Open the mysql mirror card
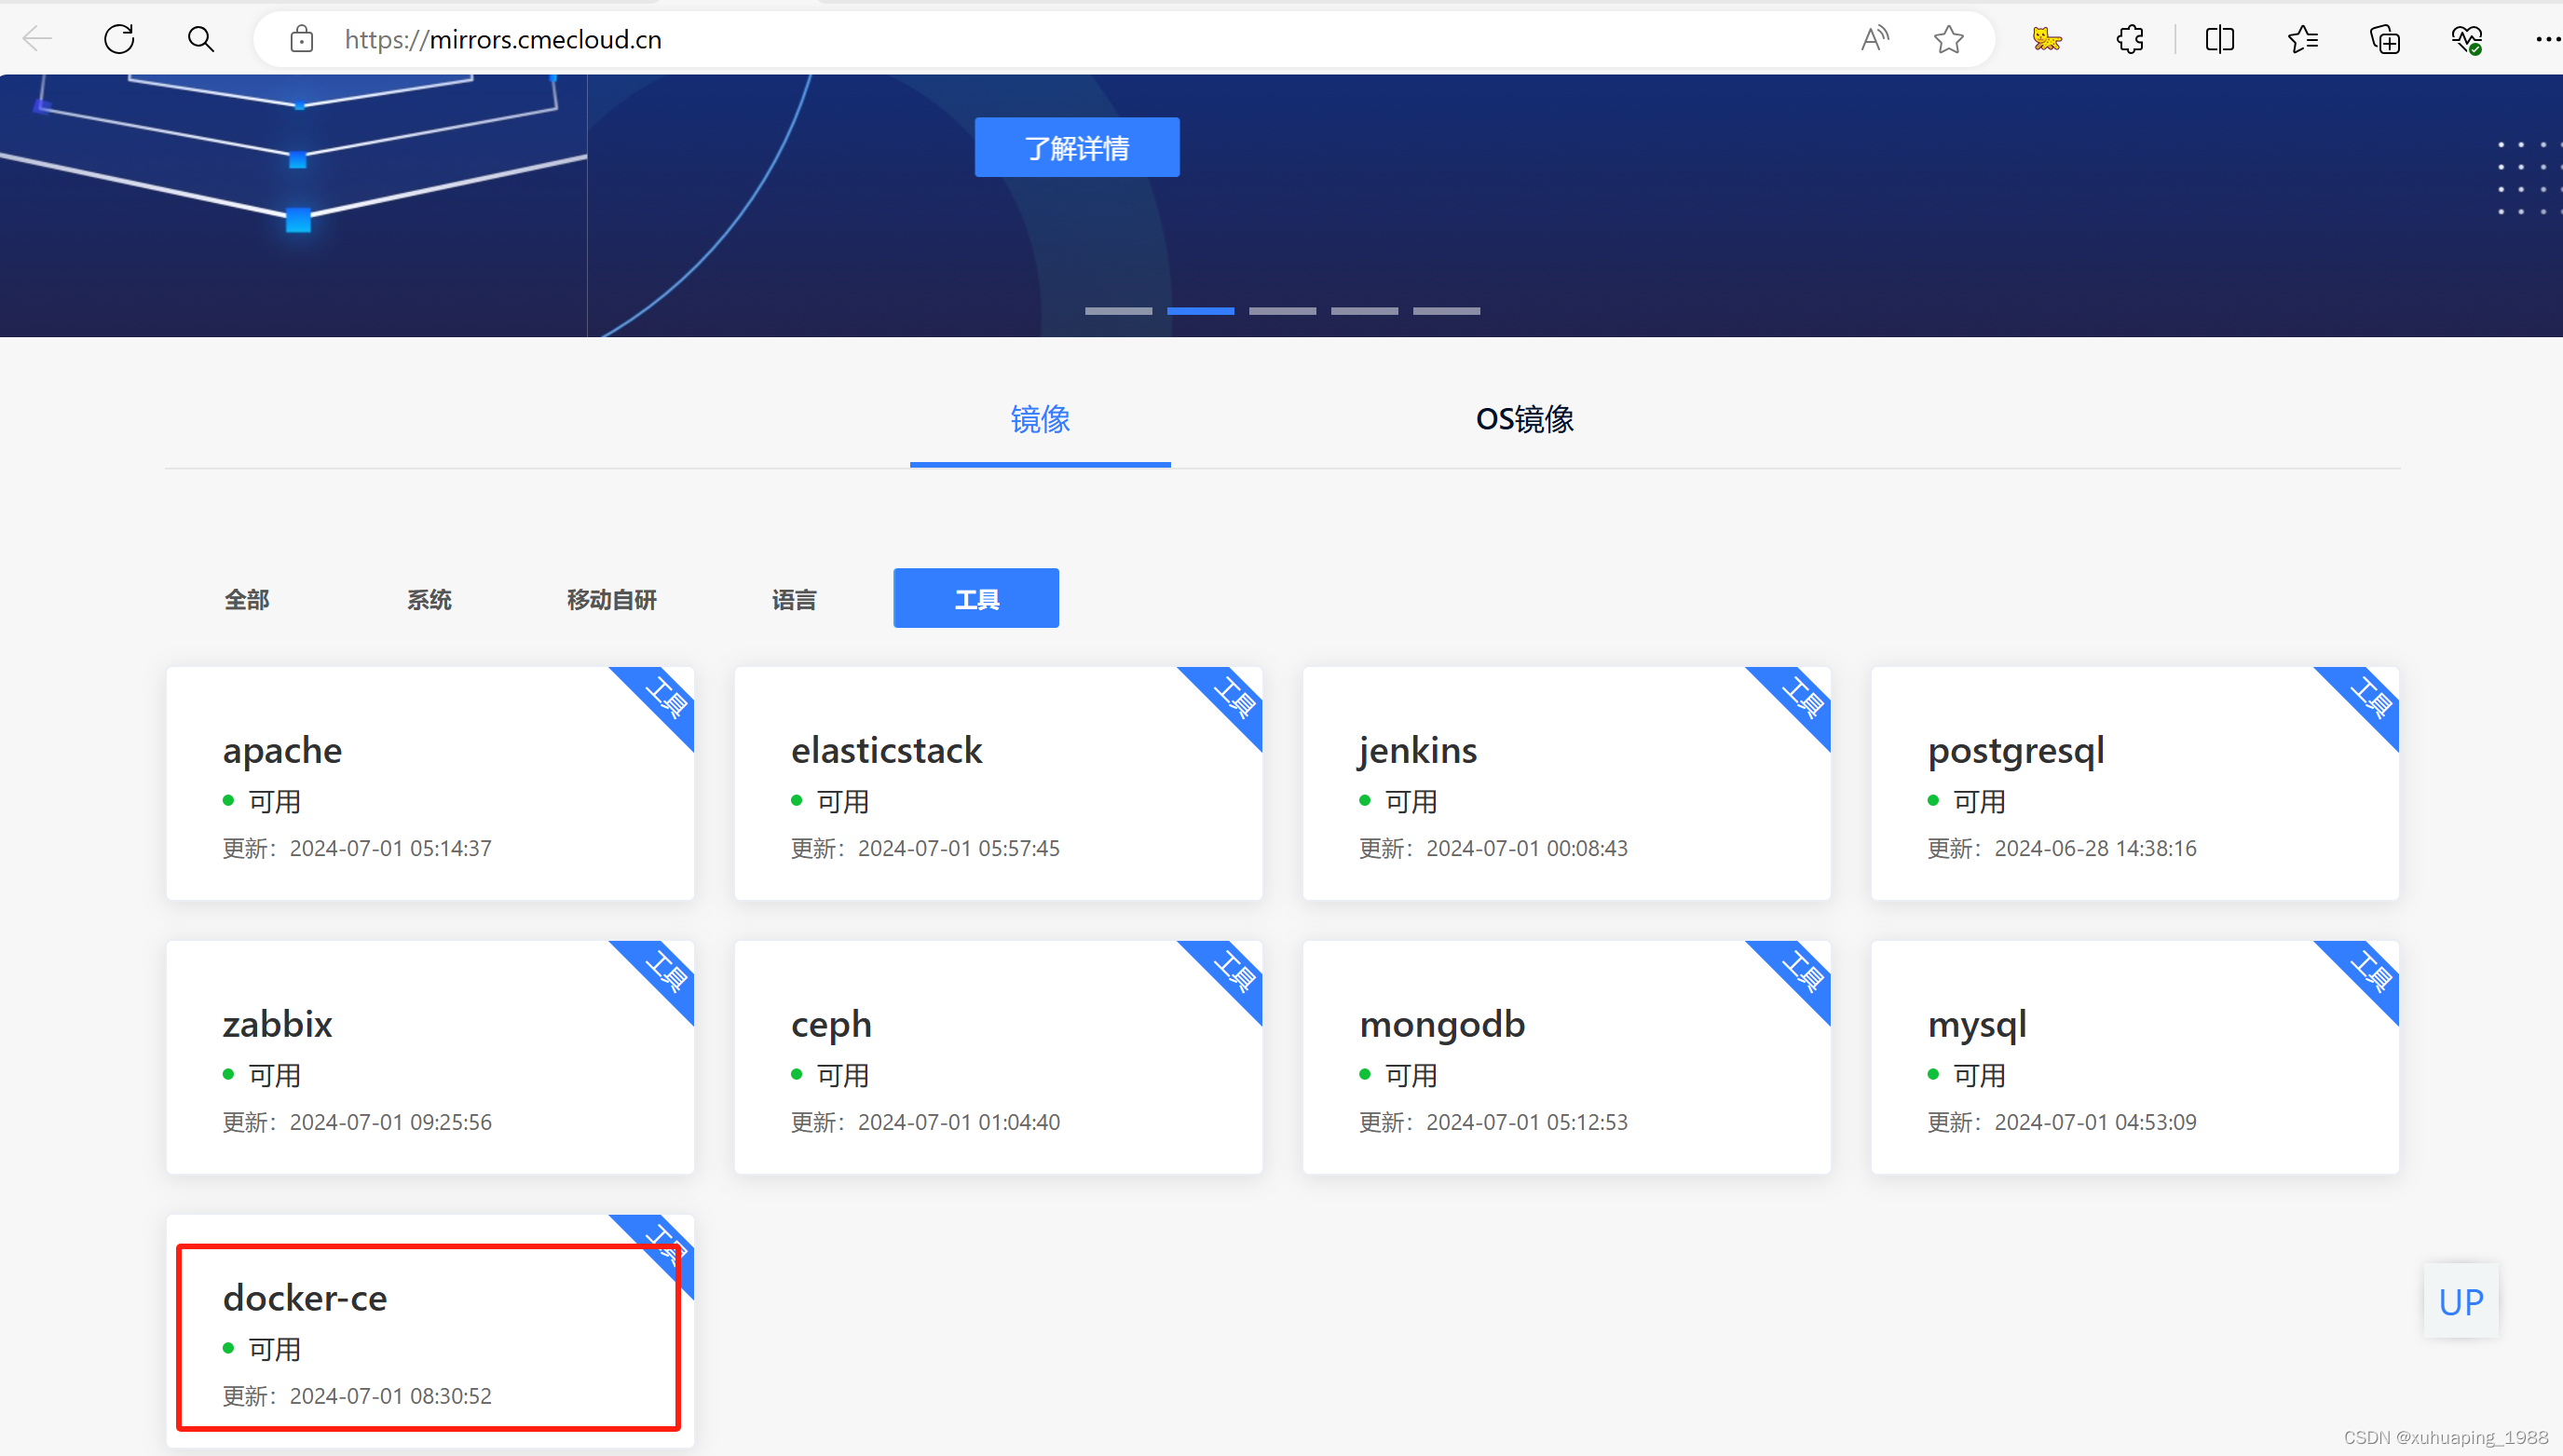This screenshot has height=1456, width=2563. click(2135, 1057)
